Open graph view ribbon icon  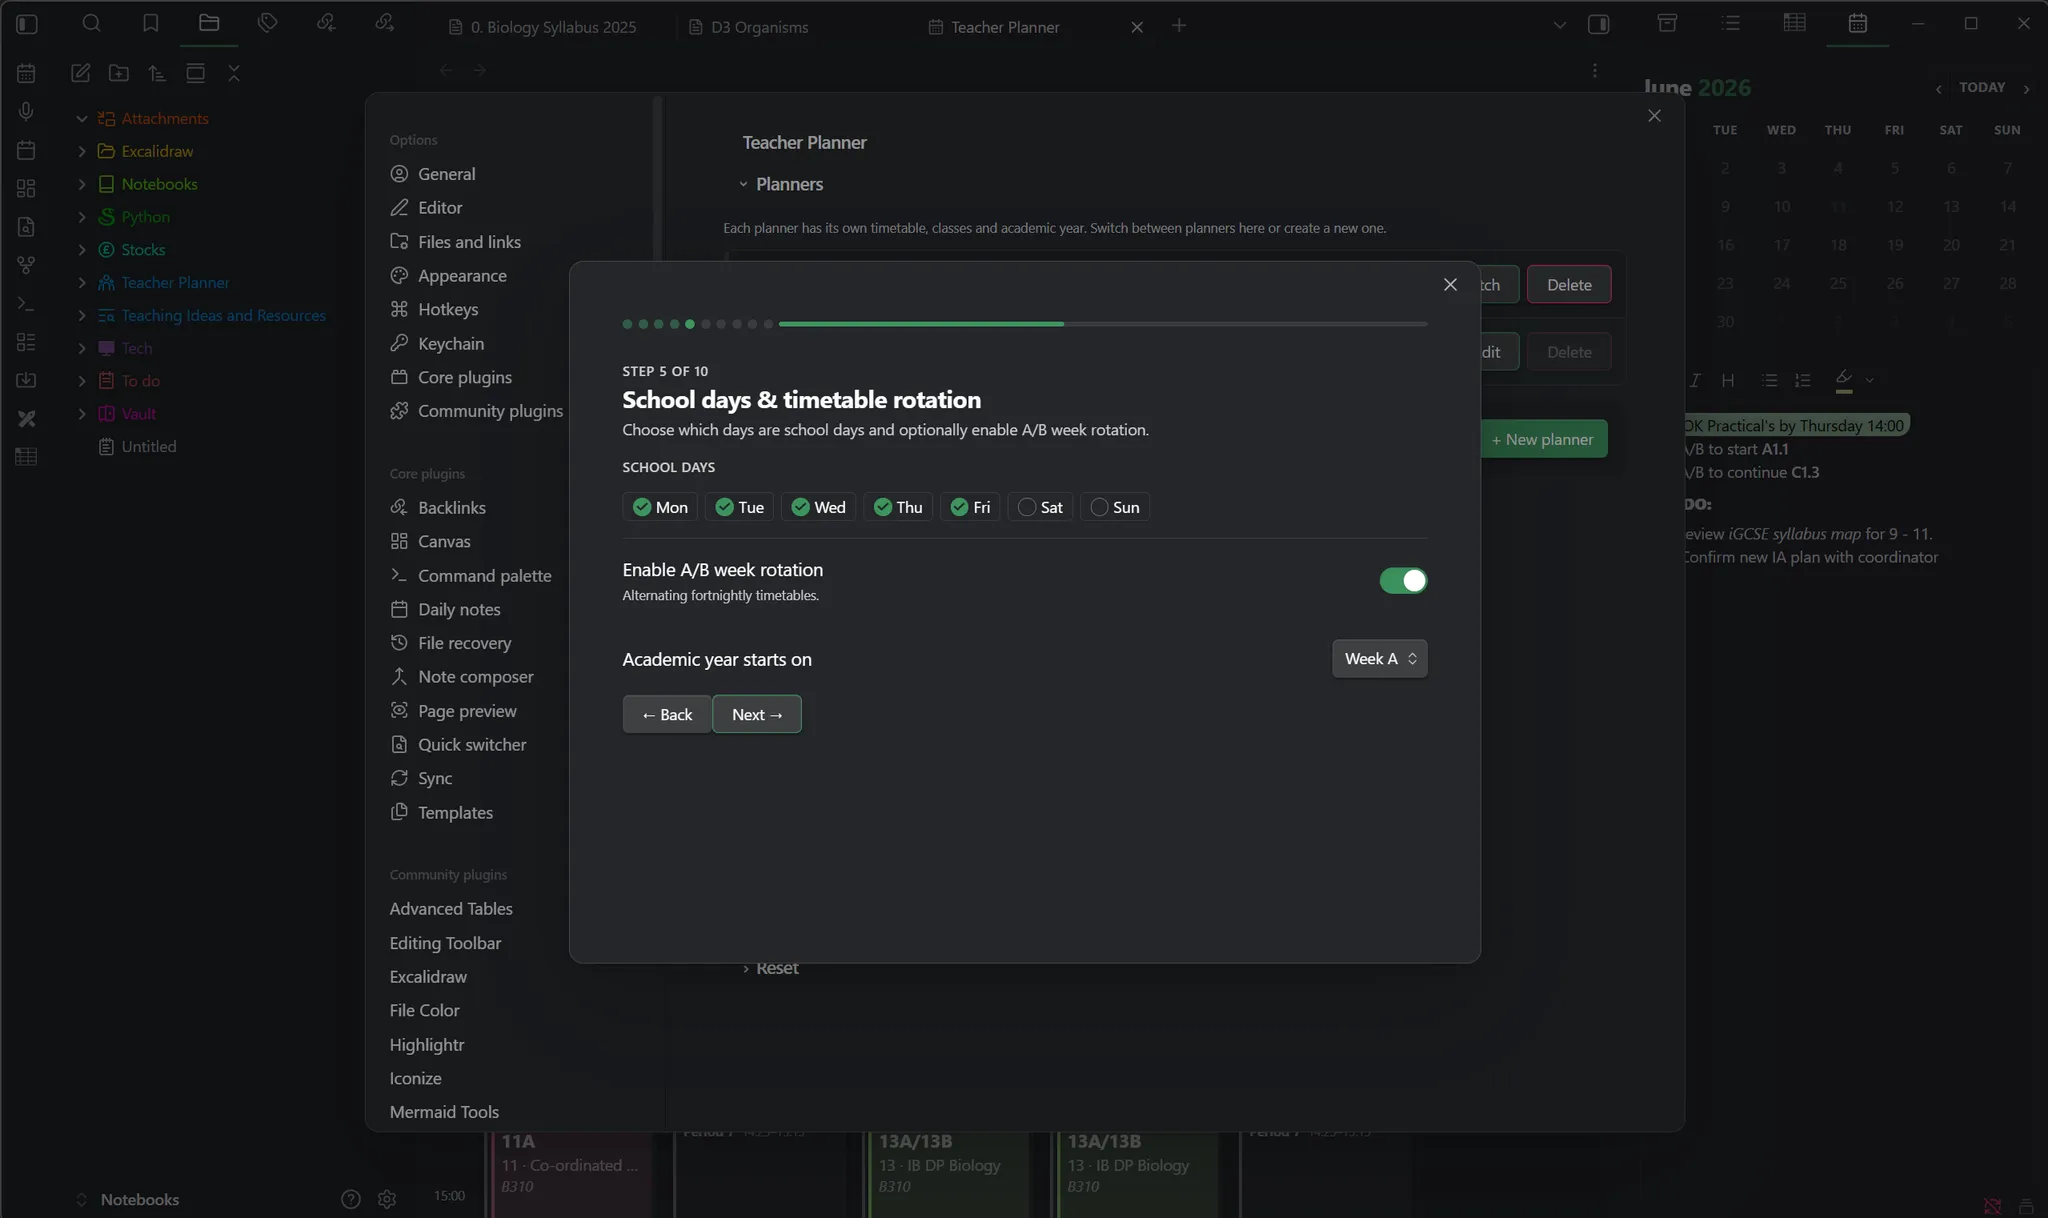27,265
